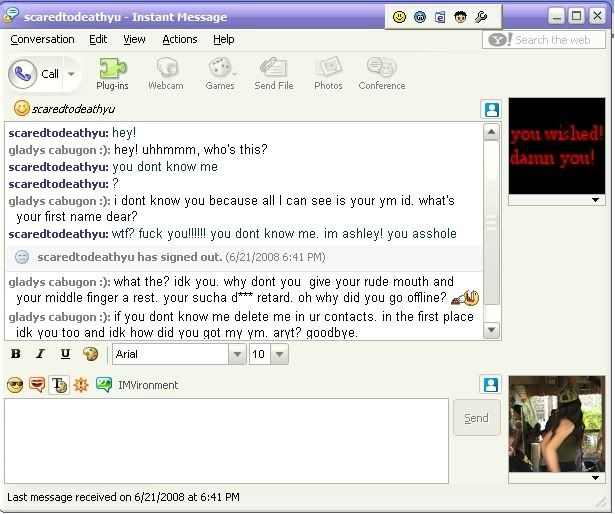Image resolution: width=615 pixels, height=514 pixels.
Task: Open Photos sharing
Action: click(x=328, y=72)
